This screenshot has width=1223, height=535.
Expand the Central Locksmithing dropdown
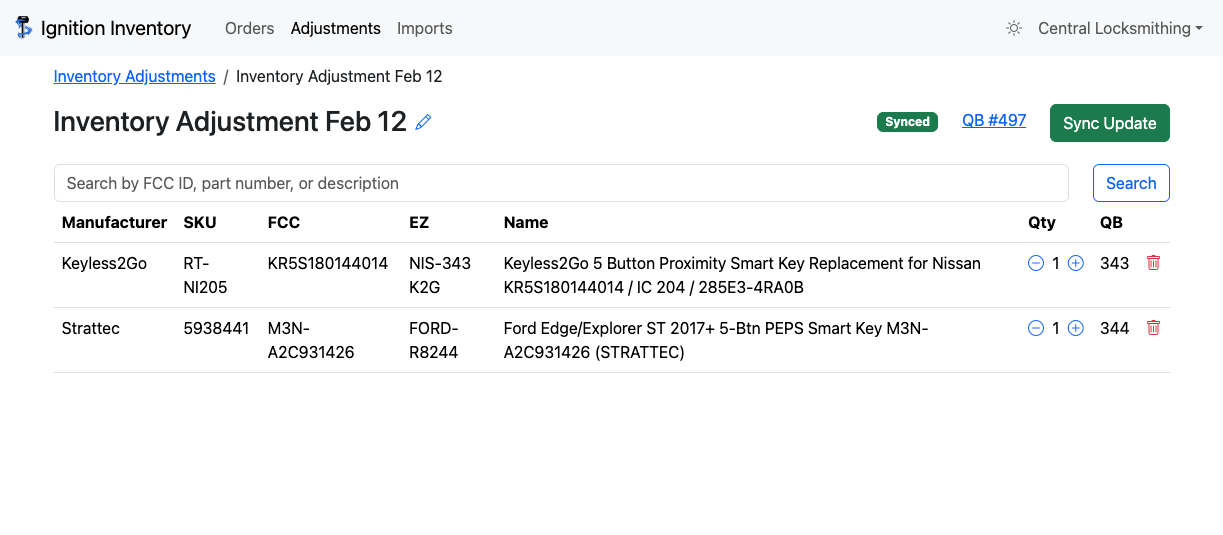pos(1120,28)
